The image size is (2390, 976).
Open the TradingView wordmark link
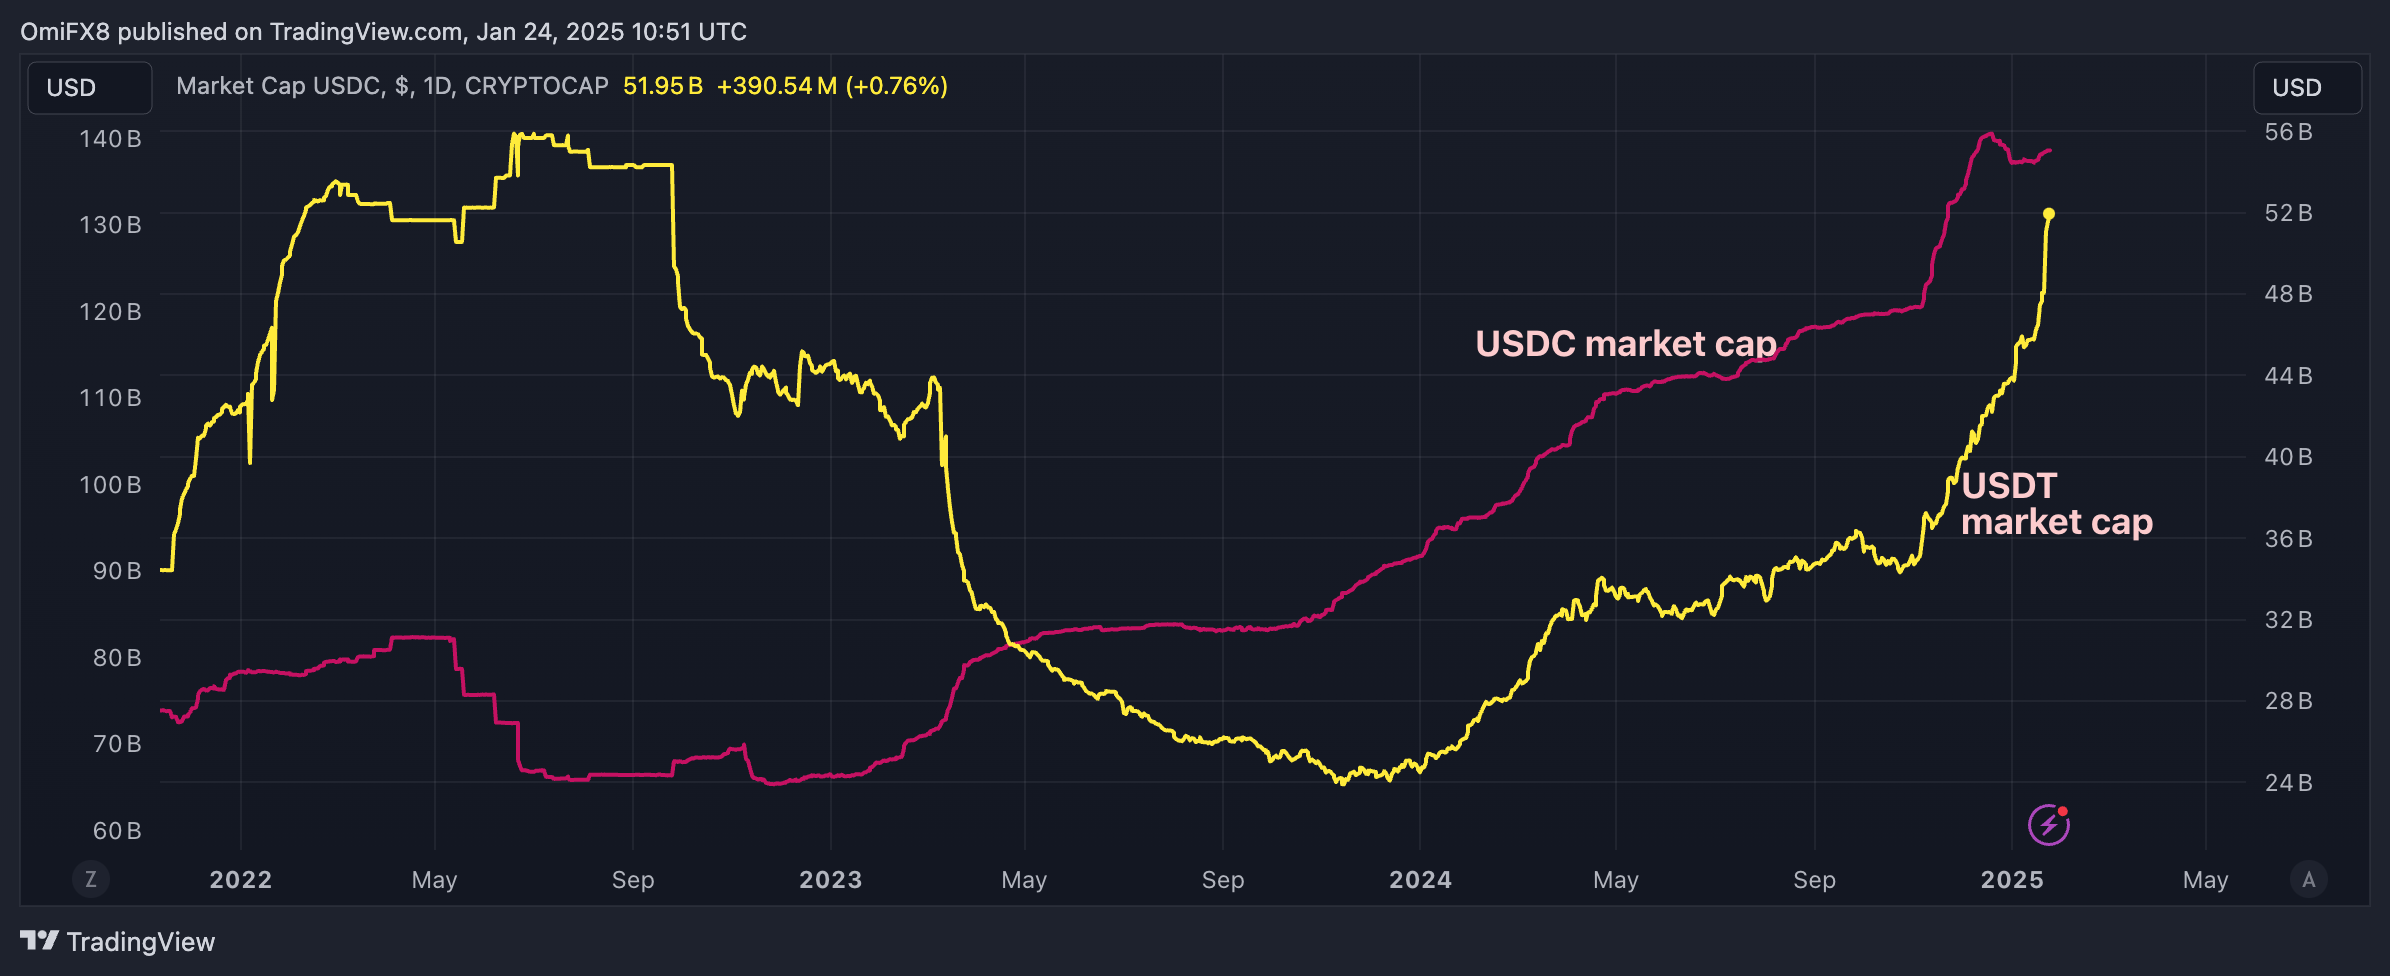point(140,942)
